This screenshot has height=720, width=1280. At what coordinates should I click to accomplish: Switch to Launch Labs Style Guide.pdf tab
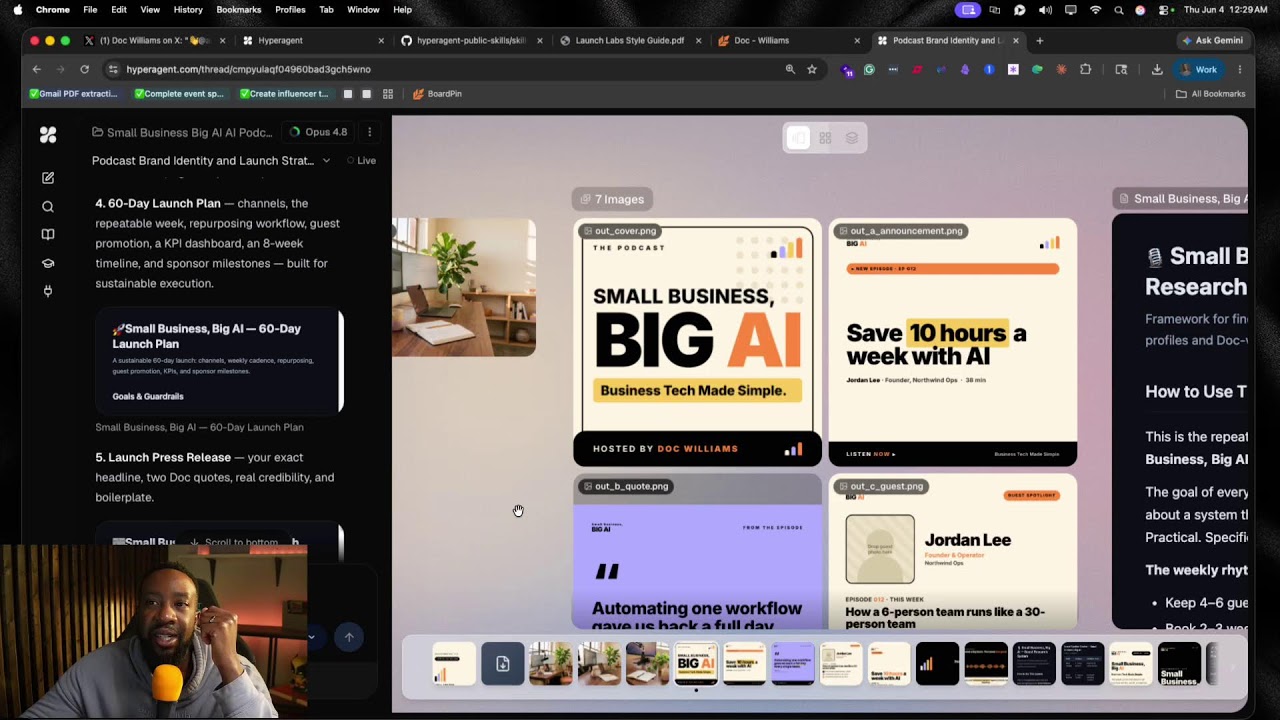pos(630,41)
